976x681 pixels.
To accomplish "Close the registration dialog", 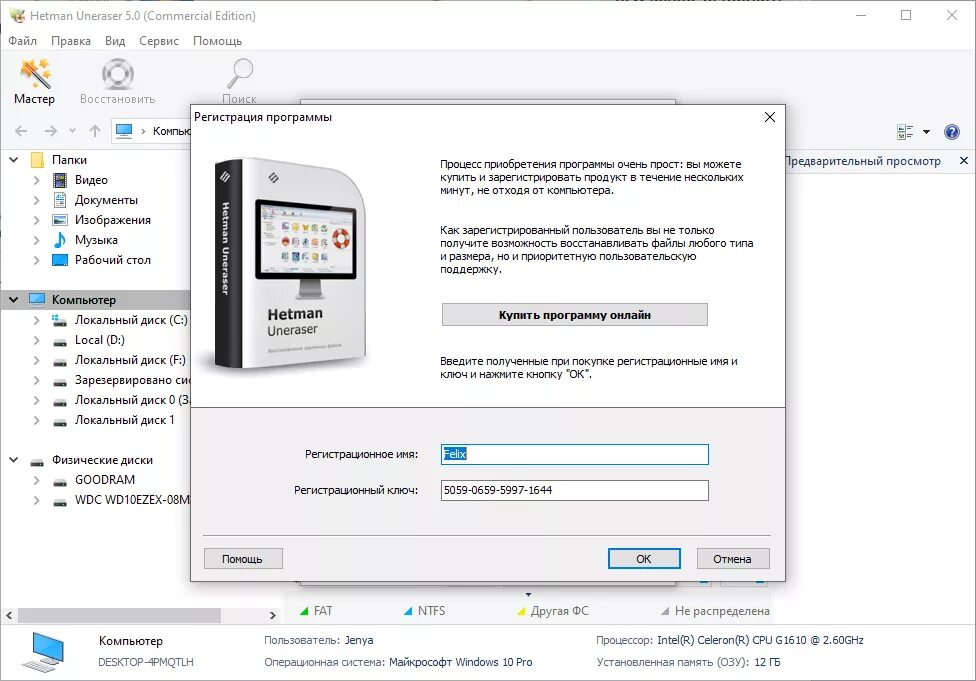I will (x=769, y=117).
